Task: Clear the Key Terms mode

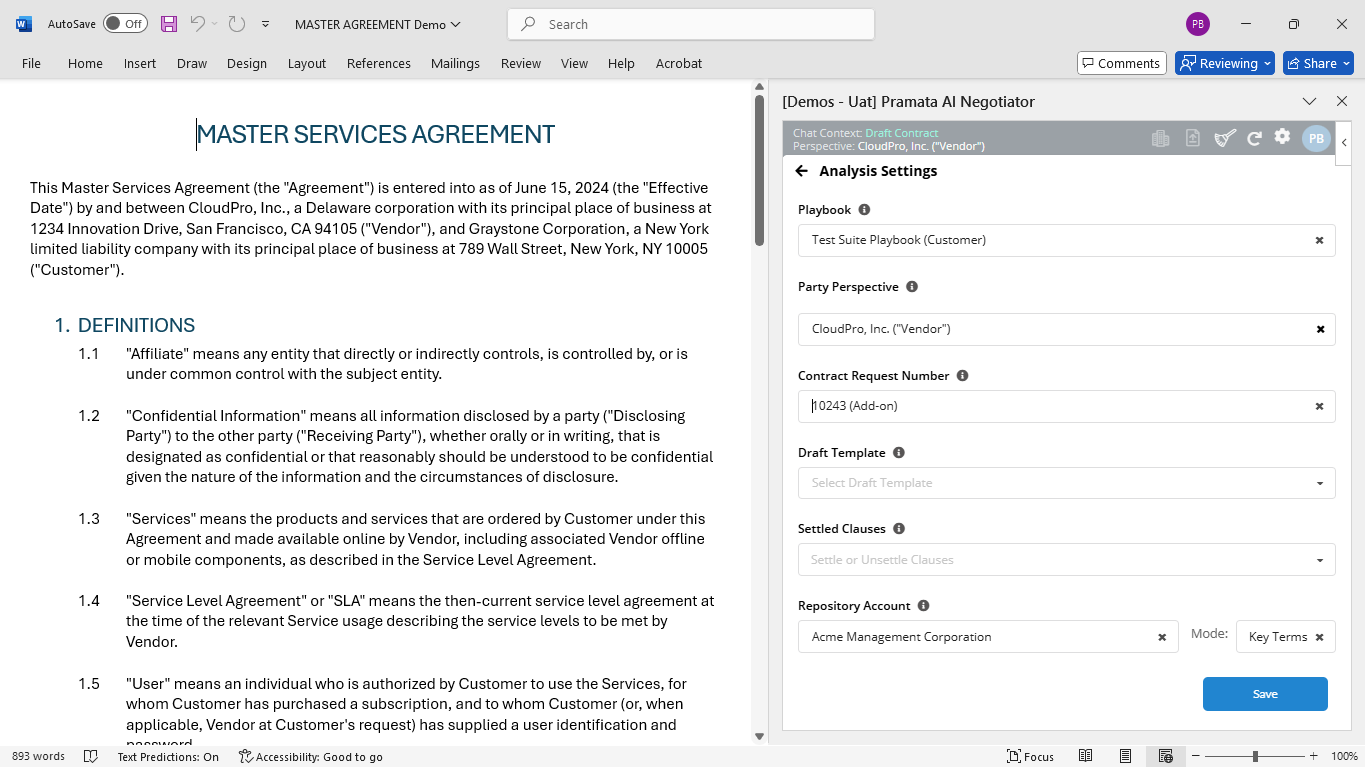Action: coord(1319,637)
